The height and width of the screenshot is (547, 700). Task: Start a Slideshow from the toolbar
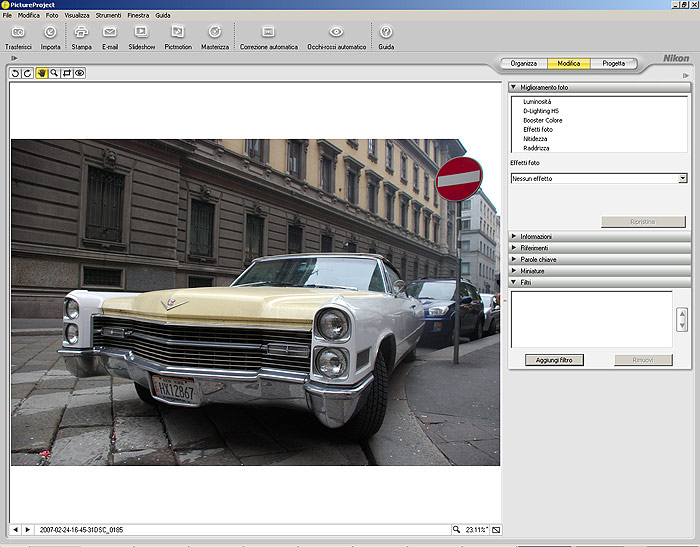coord(142,33)
